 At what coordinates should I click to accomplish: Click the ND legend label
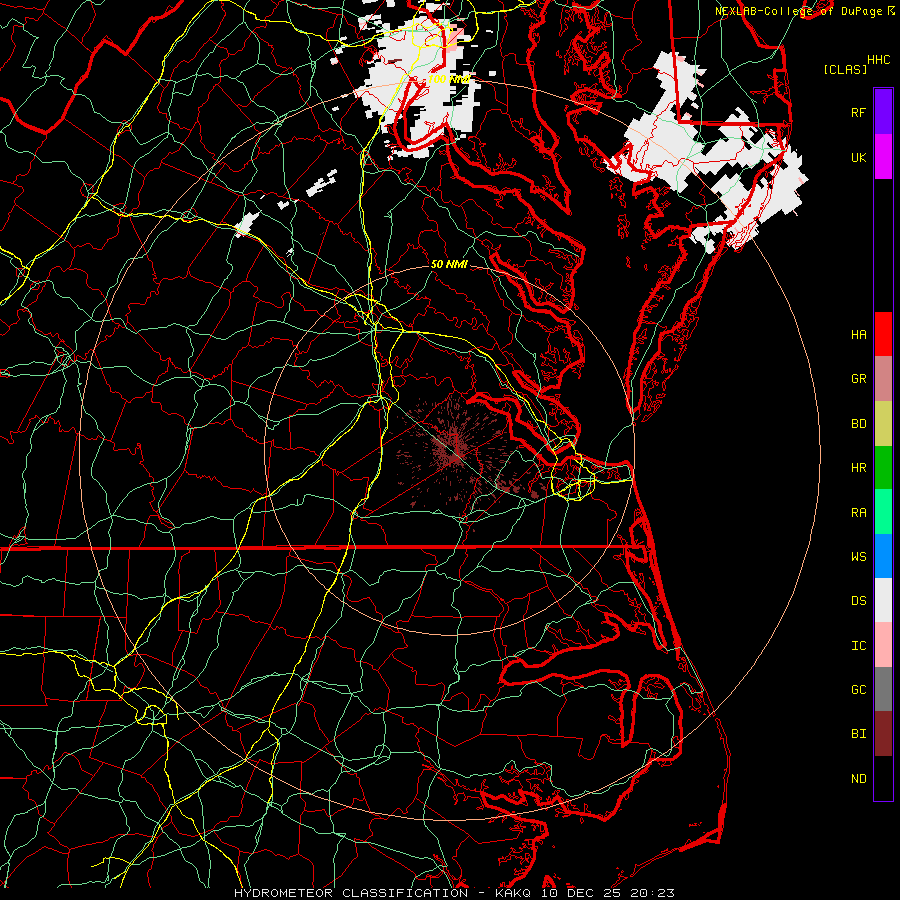858,779
